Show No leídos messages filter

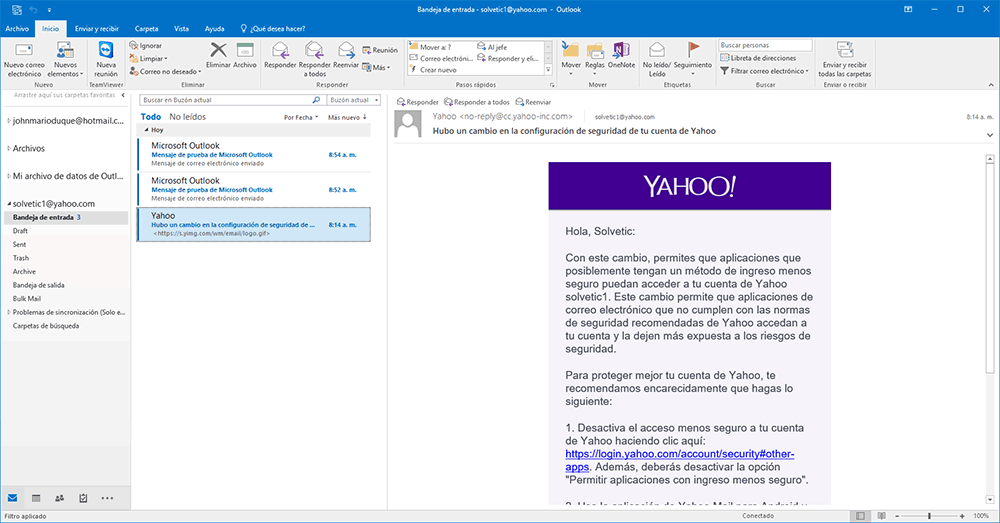(x=188, y=117)
